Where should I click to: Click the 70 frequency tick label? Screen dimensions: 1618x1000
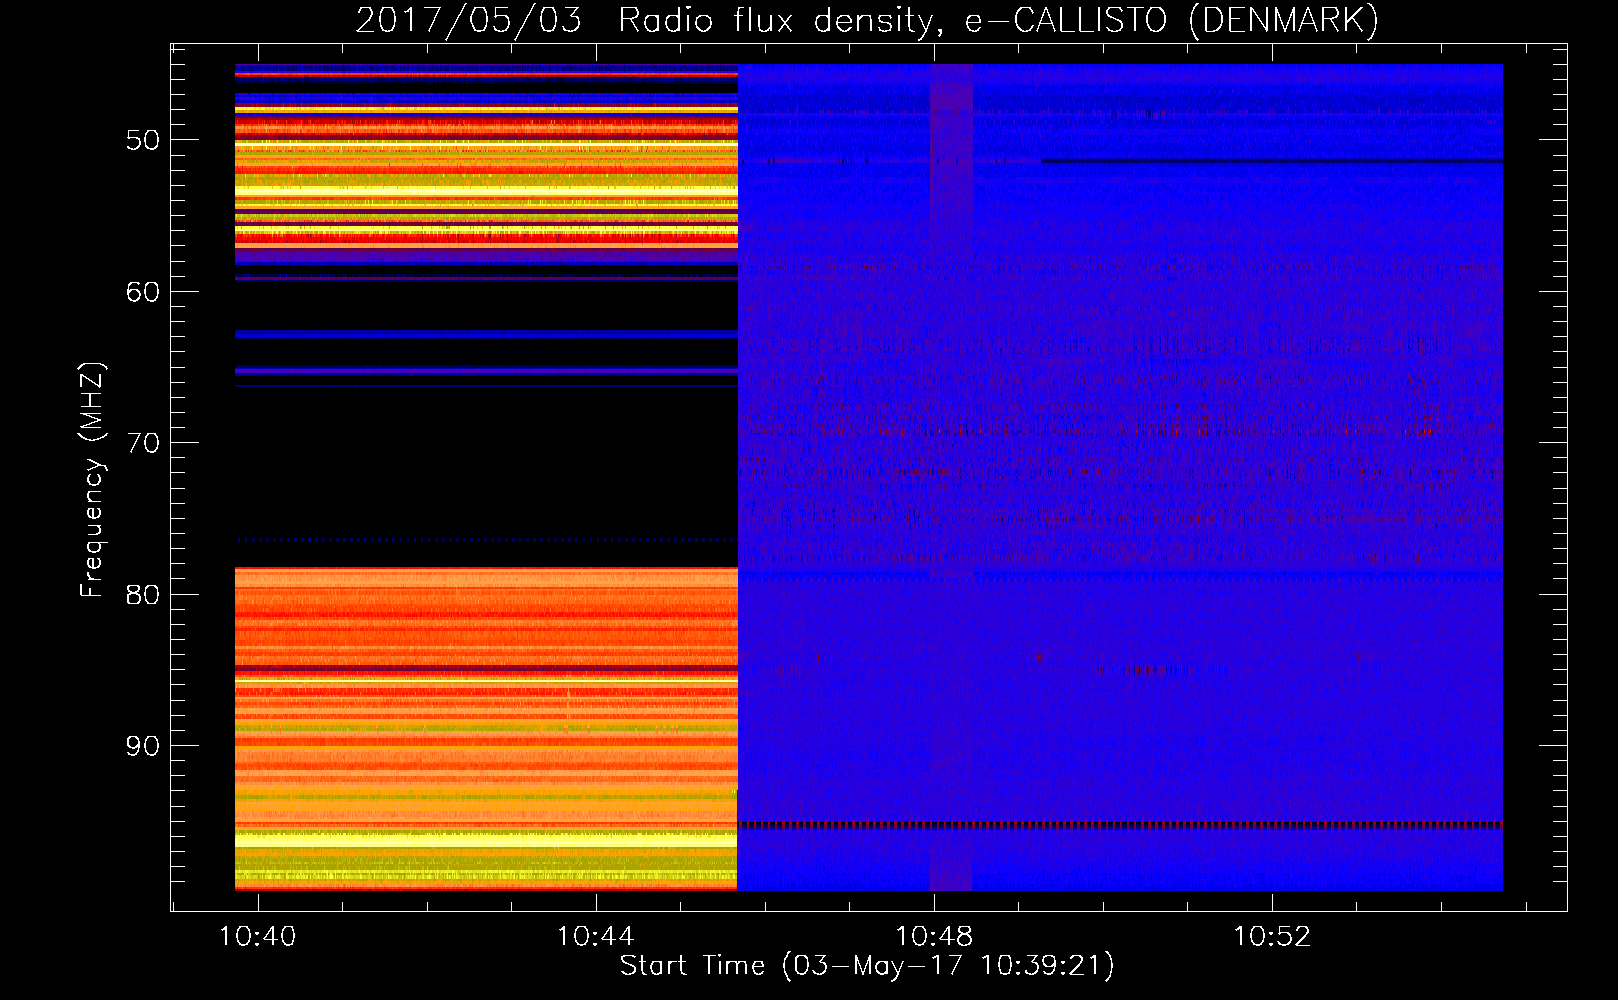point(143,443)
